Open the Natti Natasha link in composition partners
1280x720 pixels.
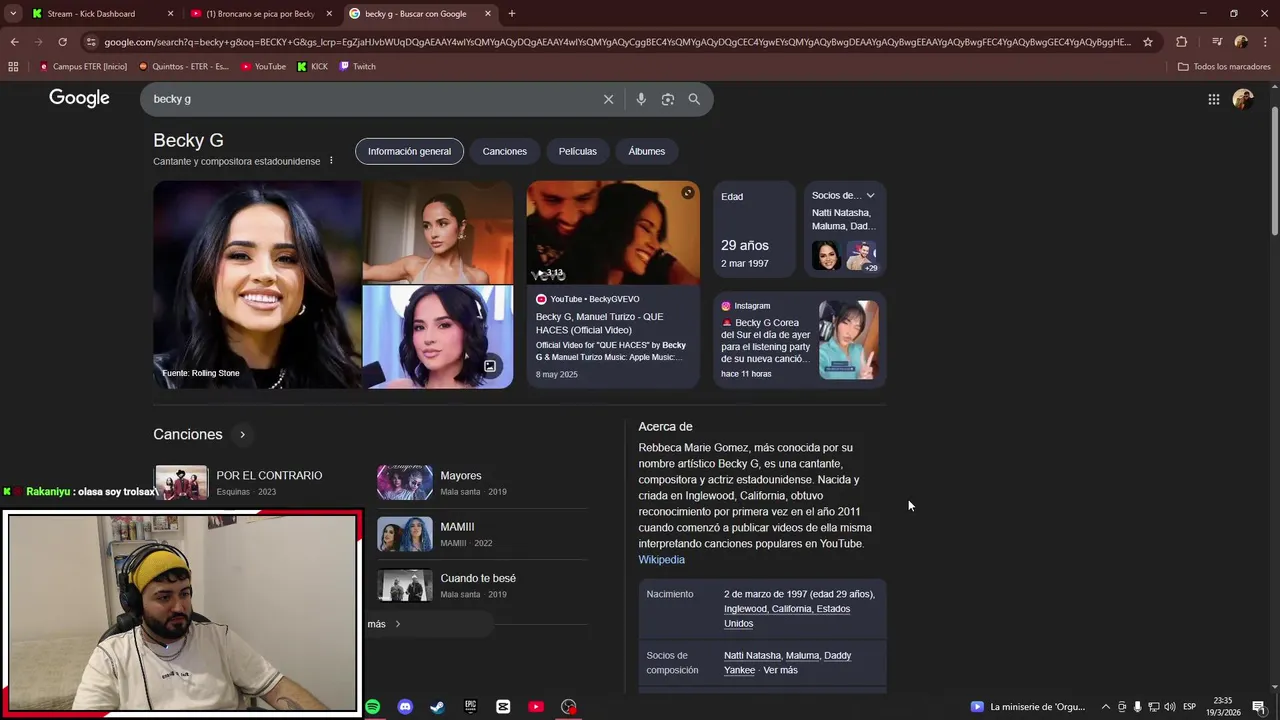[x=752, y=656]
